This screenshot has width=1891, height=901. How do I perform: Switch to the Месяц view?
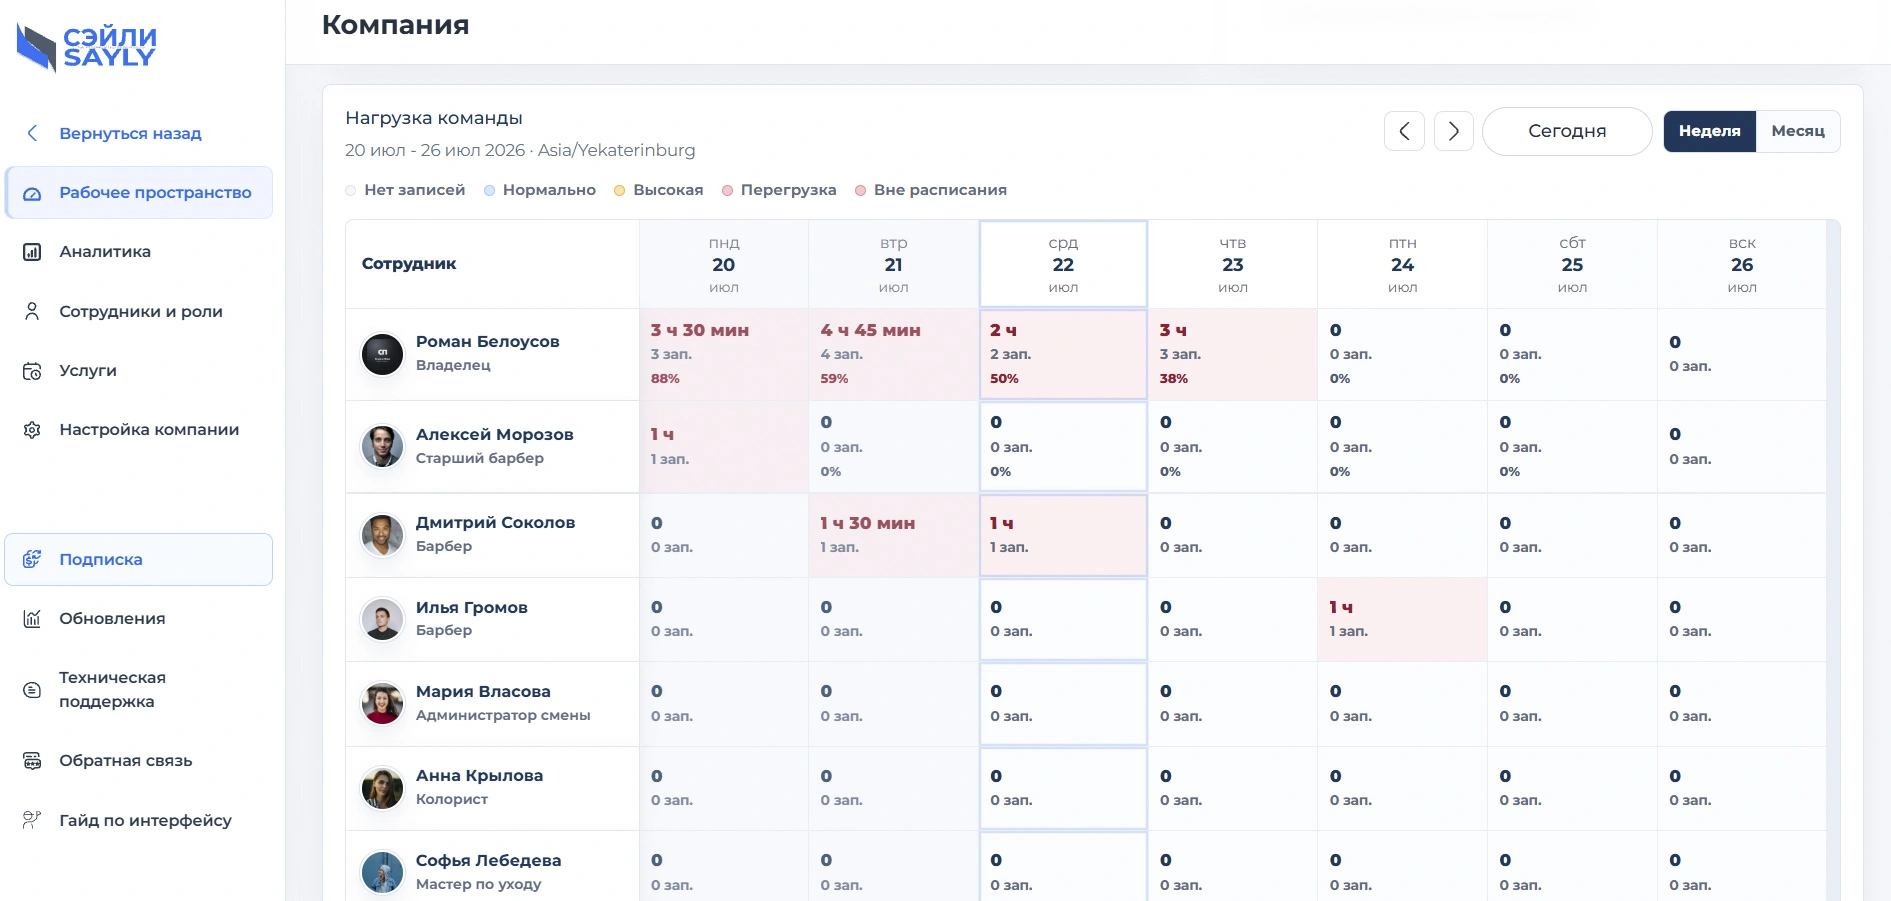[1798, 131]
